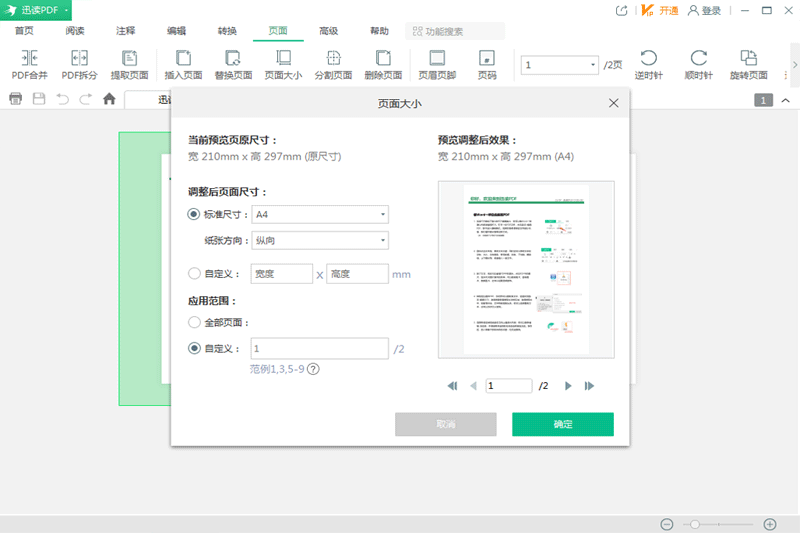Choose the 删除页面 delete page icon
This screenshot has height=533, width=800.
[x=383, y=58]
